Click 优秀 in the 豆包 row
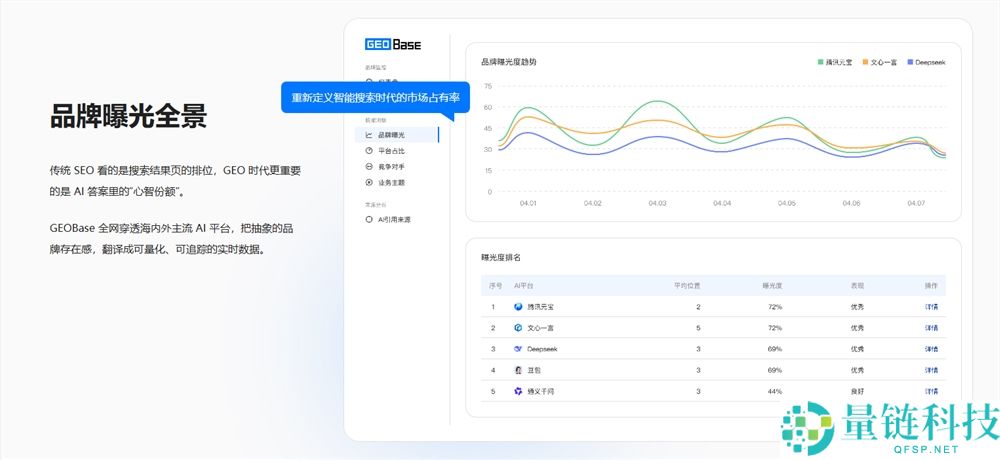The width and height of the screenshot is (1000, 460). pyautogui.click(x=857, y=370)
